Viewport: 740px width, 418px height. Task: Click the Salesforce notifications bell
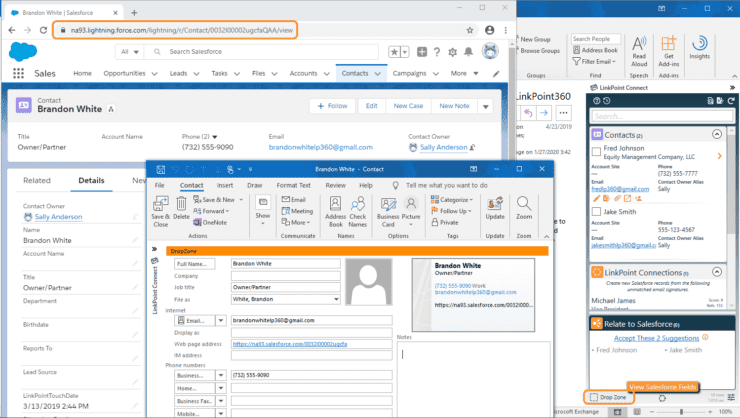[468, 51]
